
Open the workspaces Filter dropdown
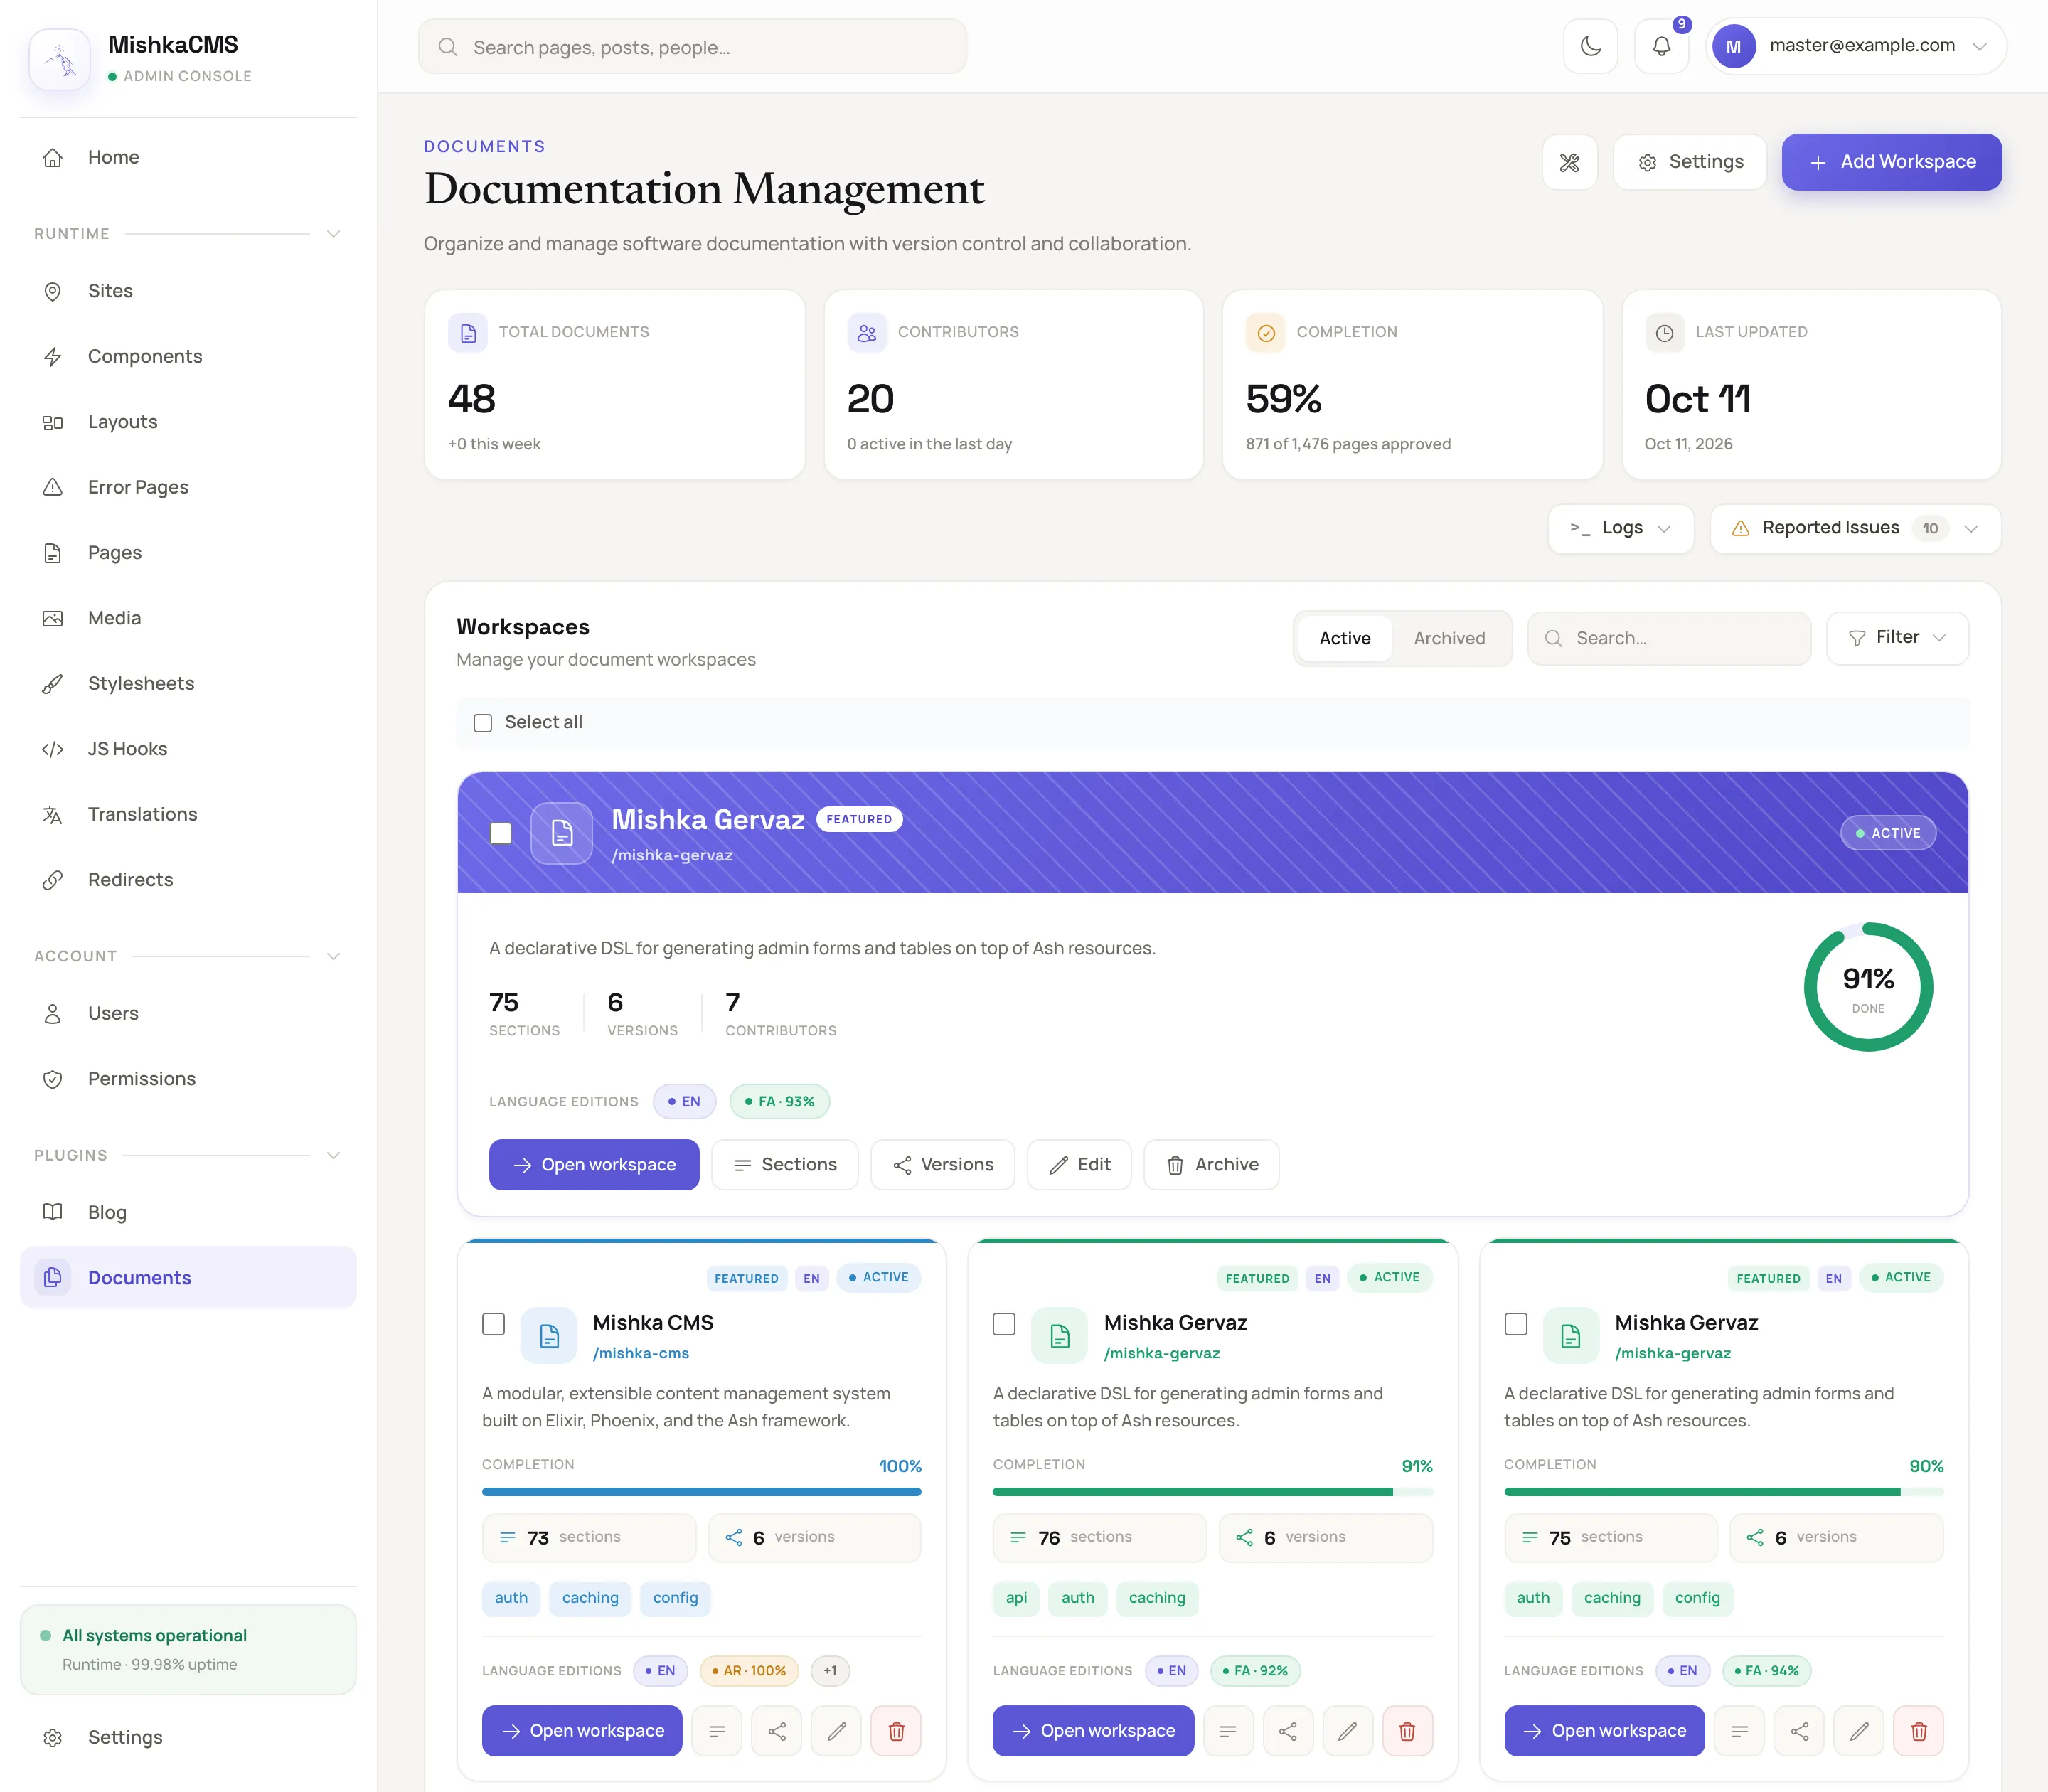tap(1897, 638)
